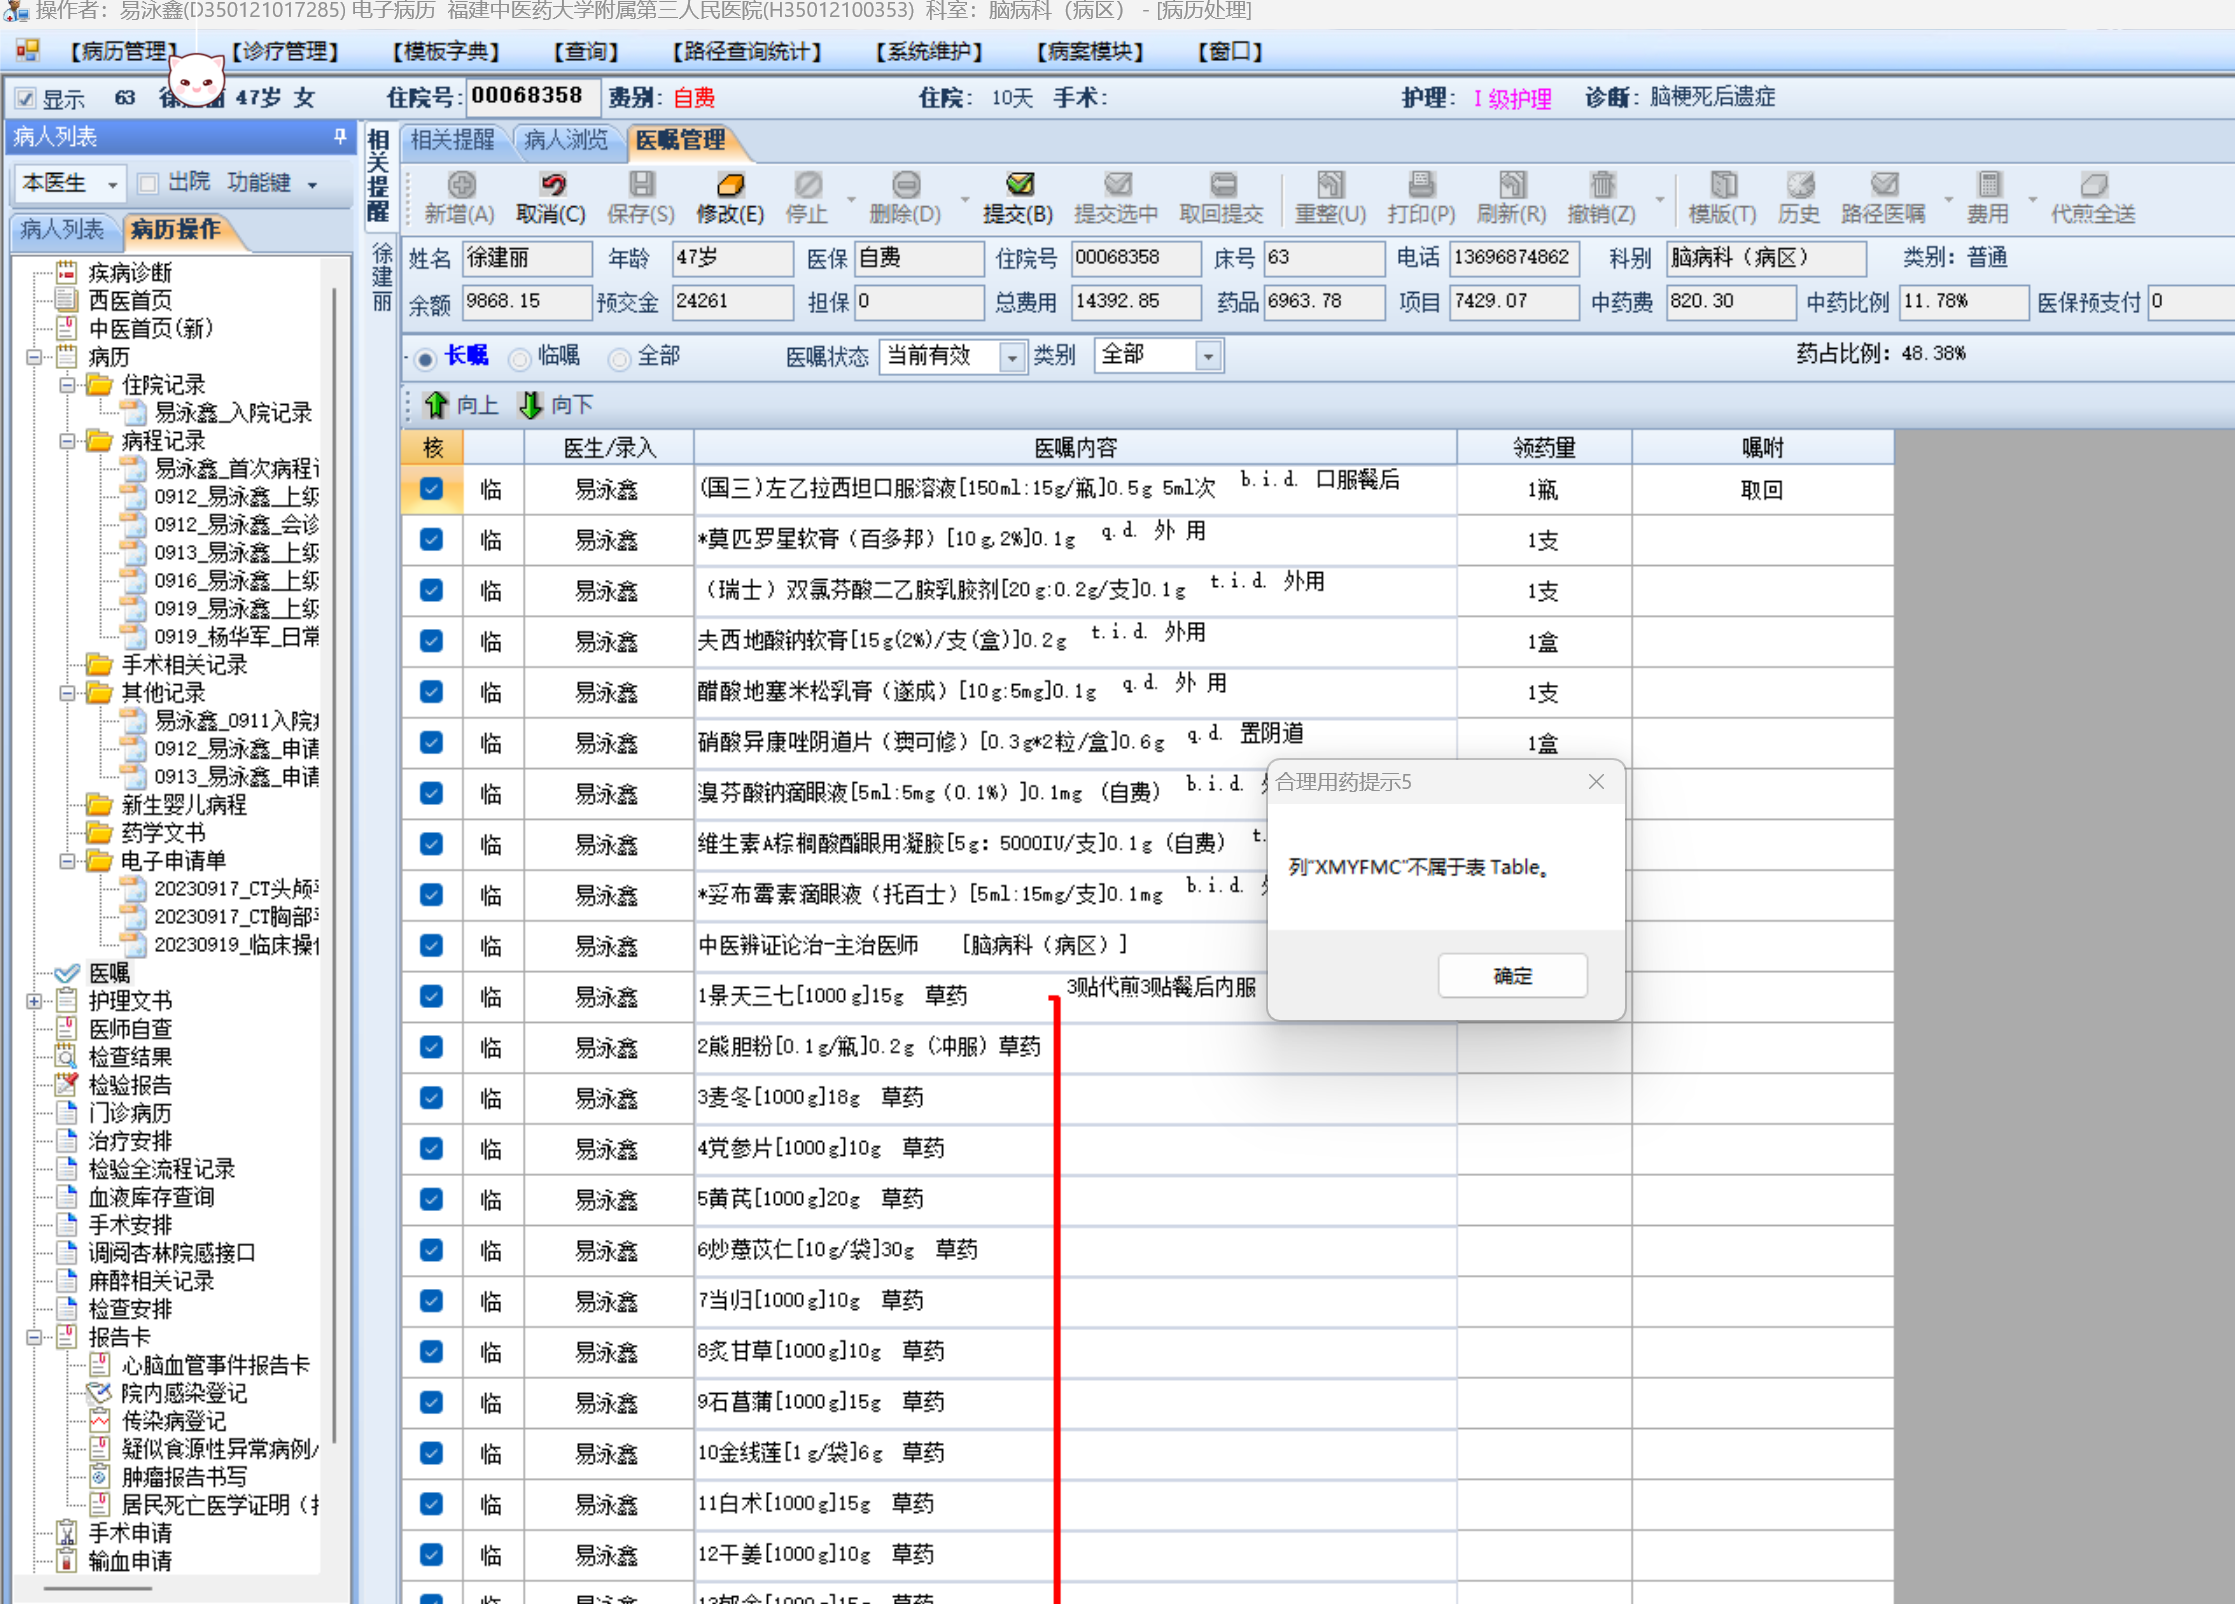
Task: Click the 向上 green up arrow
Action: pyautogui.click(x=437, y=405)
